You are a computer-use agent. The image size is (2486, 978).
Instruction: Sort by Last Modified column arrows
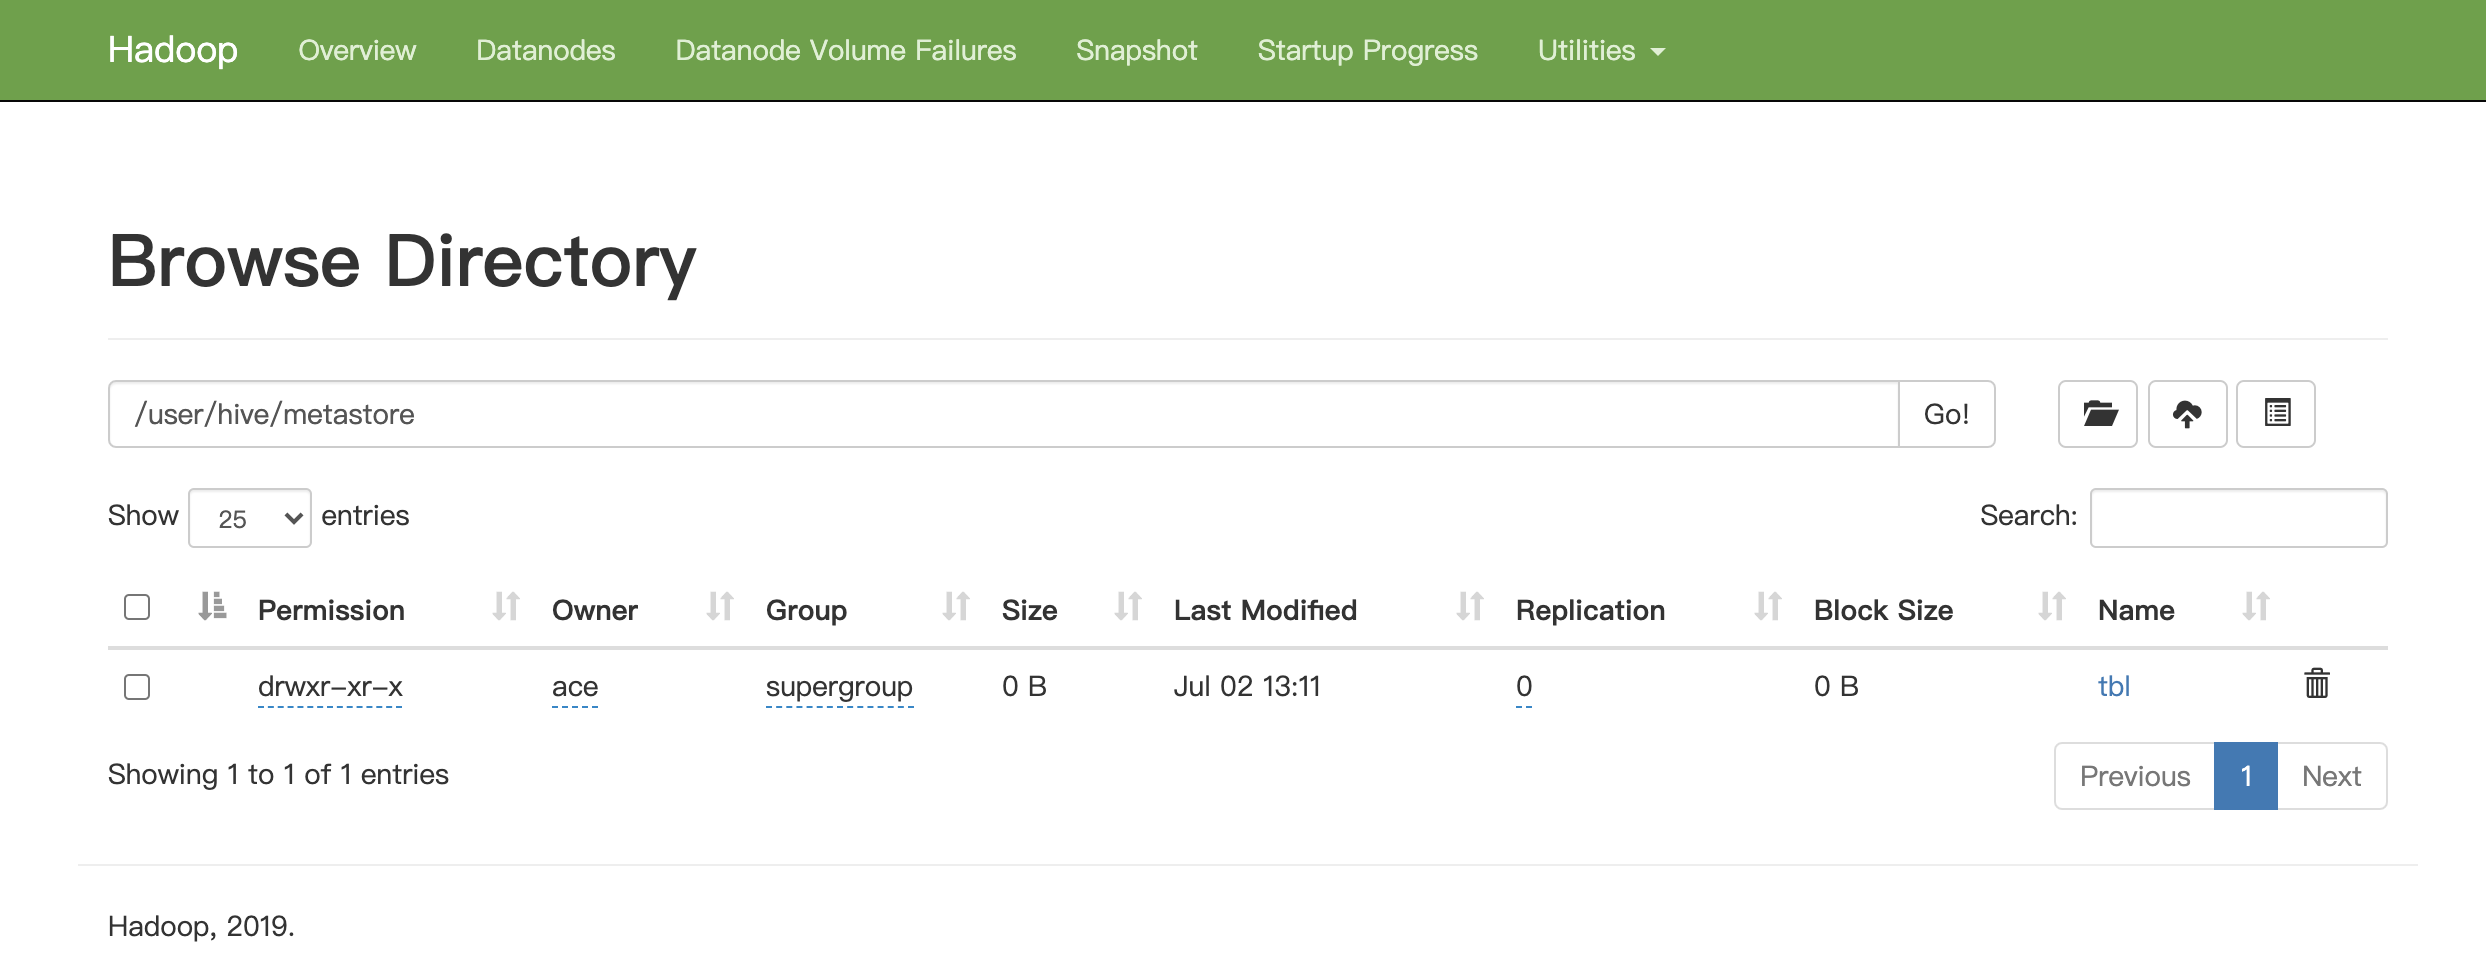(1469, 608)
